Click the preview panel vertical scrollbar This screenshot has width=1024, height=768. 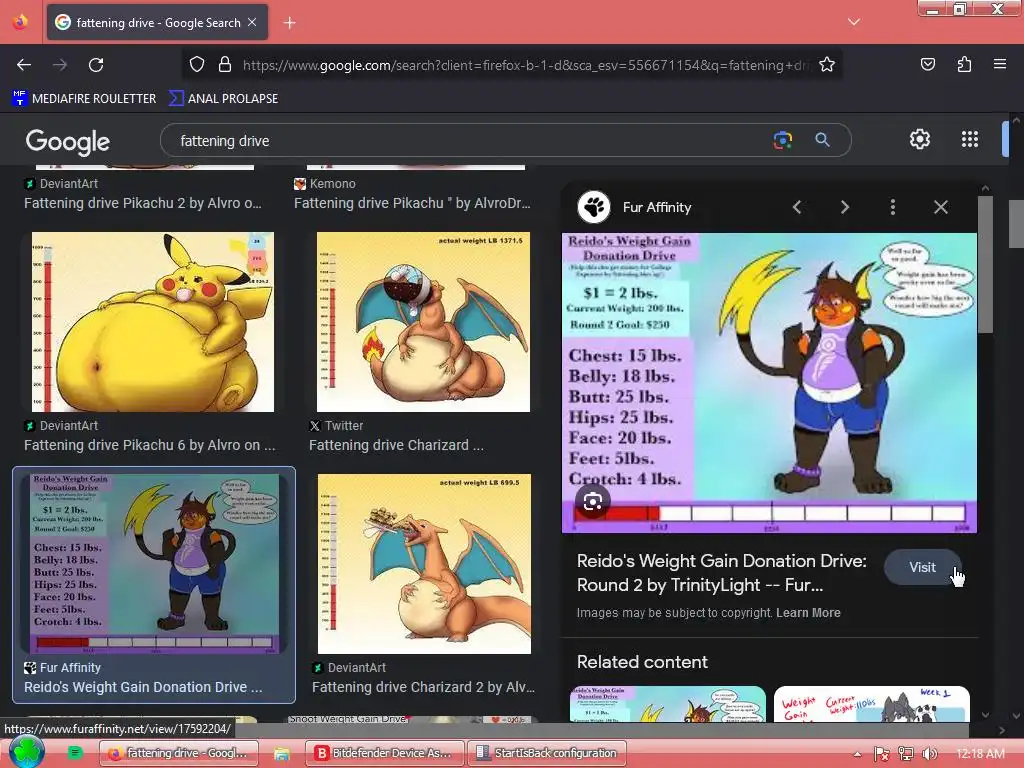tap(985, 264)
